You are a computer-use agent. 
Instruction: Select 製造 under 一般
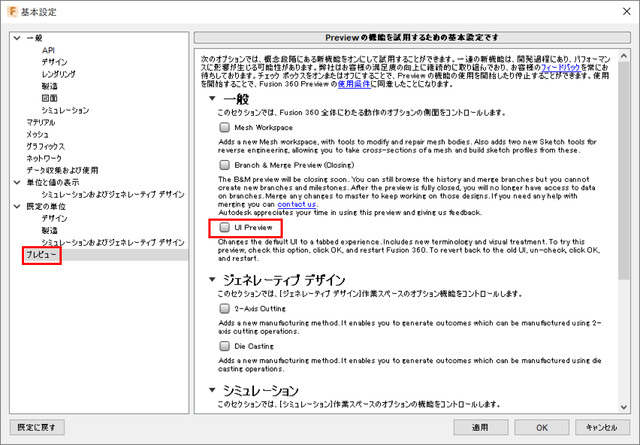coord(49,86)
